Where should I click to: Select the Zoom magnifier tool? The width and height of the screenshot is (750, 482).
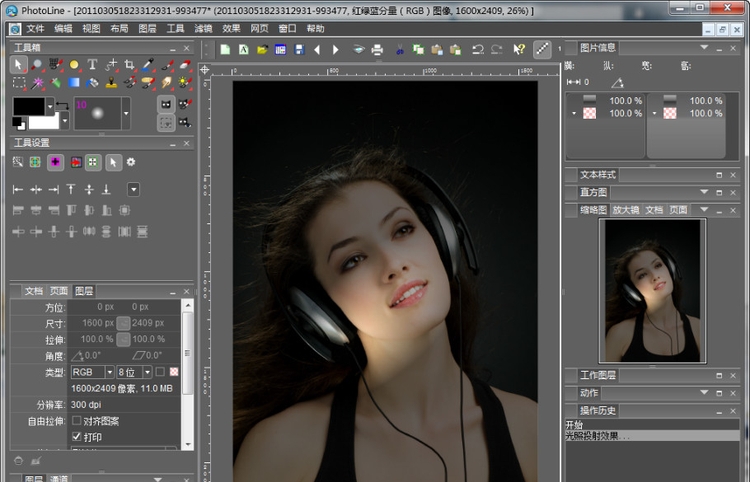click(x=37, y=65)
